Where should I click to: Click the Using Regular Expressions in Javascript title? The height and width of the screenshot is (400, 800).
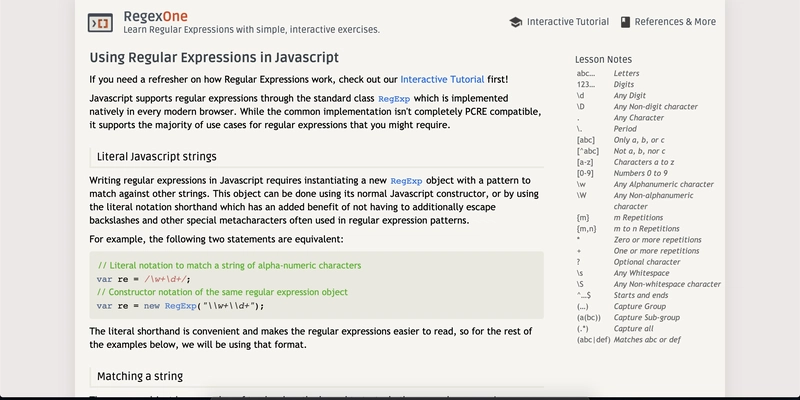pos(214,57)
